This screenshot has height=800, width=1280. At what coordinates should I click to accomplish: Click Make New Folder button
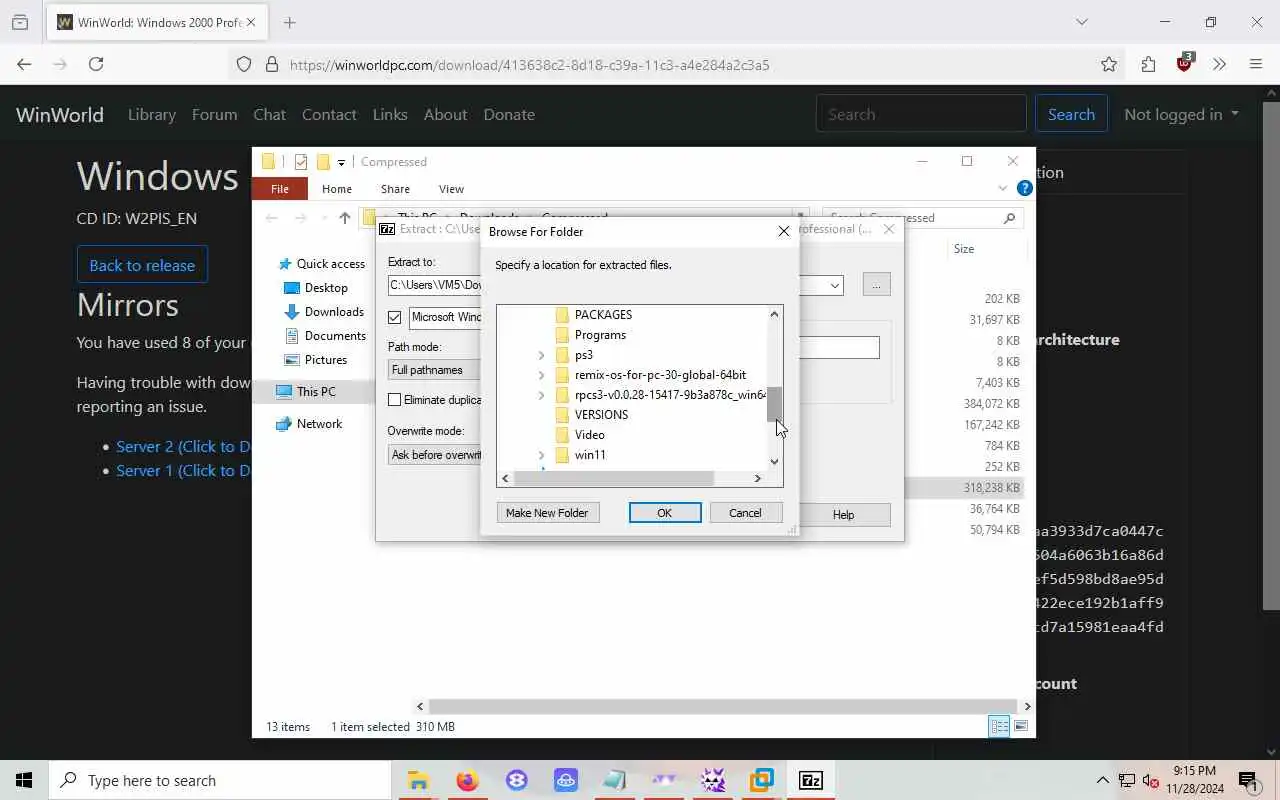click(x=547, y=513)
